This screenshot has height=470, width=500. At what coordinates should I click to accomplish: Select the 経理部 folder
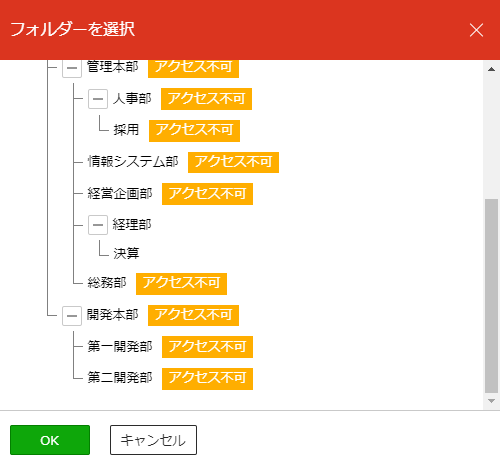pos(132,224)
